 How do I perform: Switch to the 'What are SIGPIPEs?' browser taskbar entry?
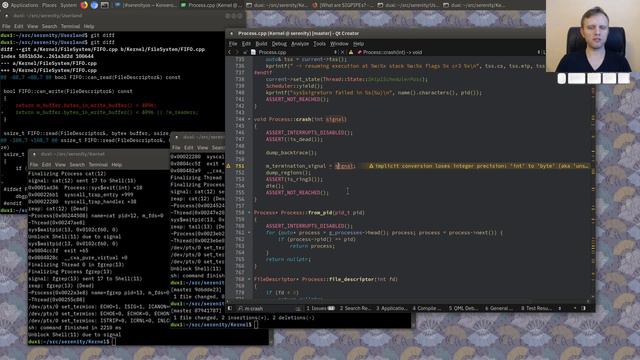point(342,5)
